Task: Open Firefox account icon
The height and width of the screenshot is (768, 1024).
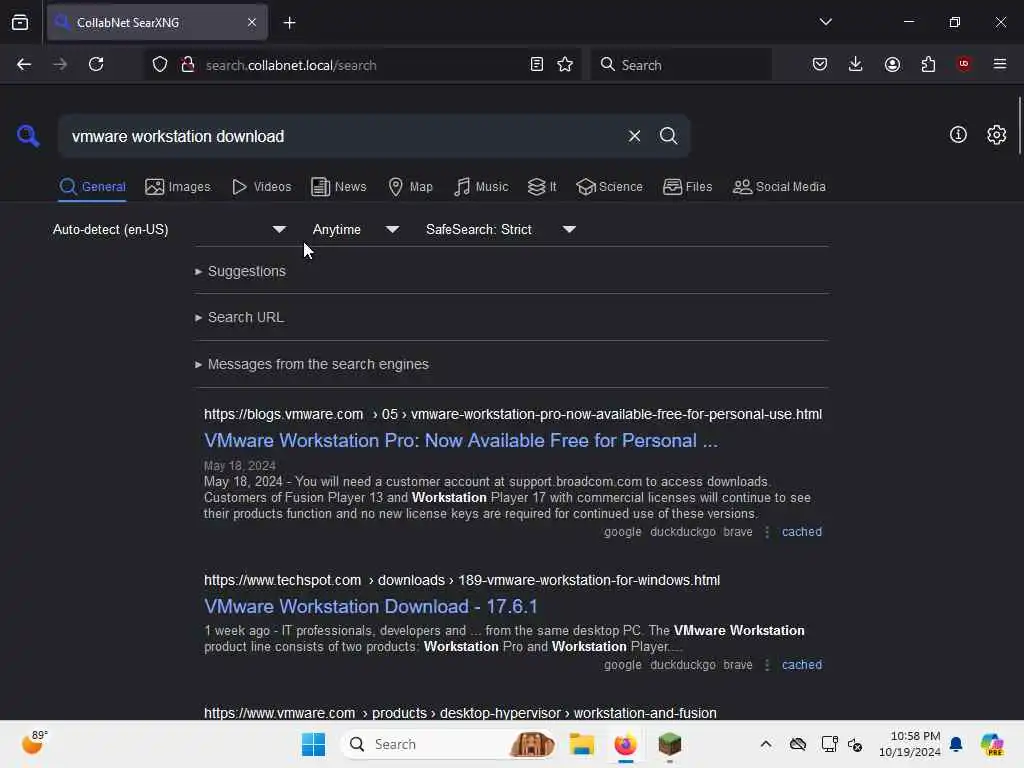Action: point(892,64)
